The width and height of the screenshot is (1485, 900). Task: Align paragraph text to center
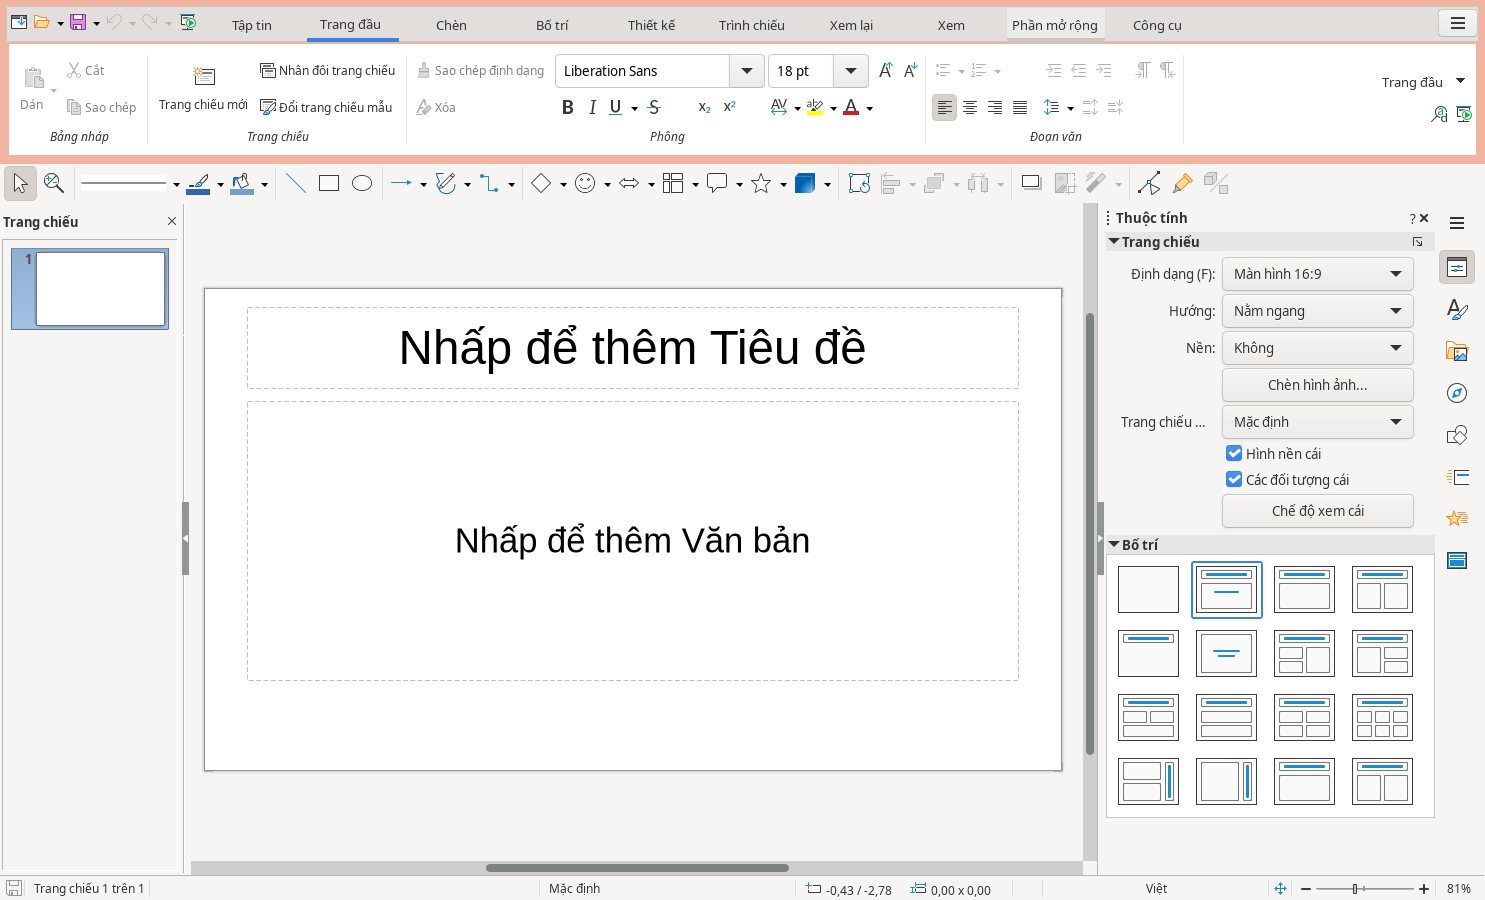pyautogui.click(x=970, y=107)
